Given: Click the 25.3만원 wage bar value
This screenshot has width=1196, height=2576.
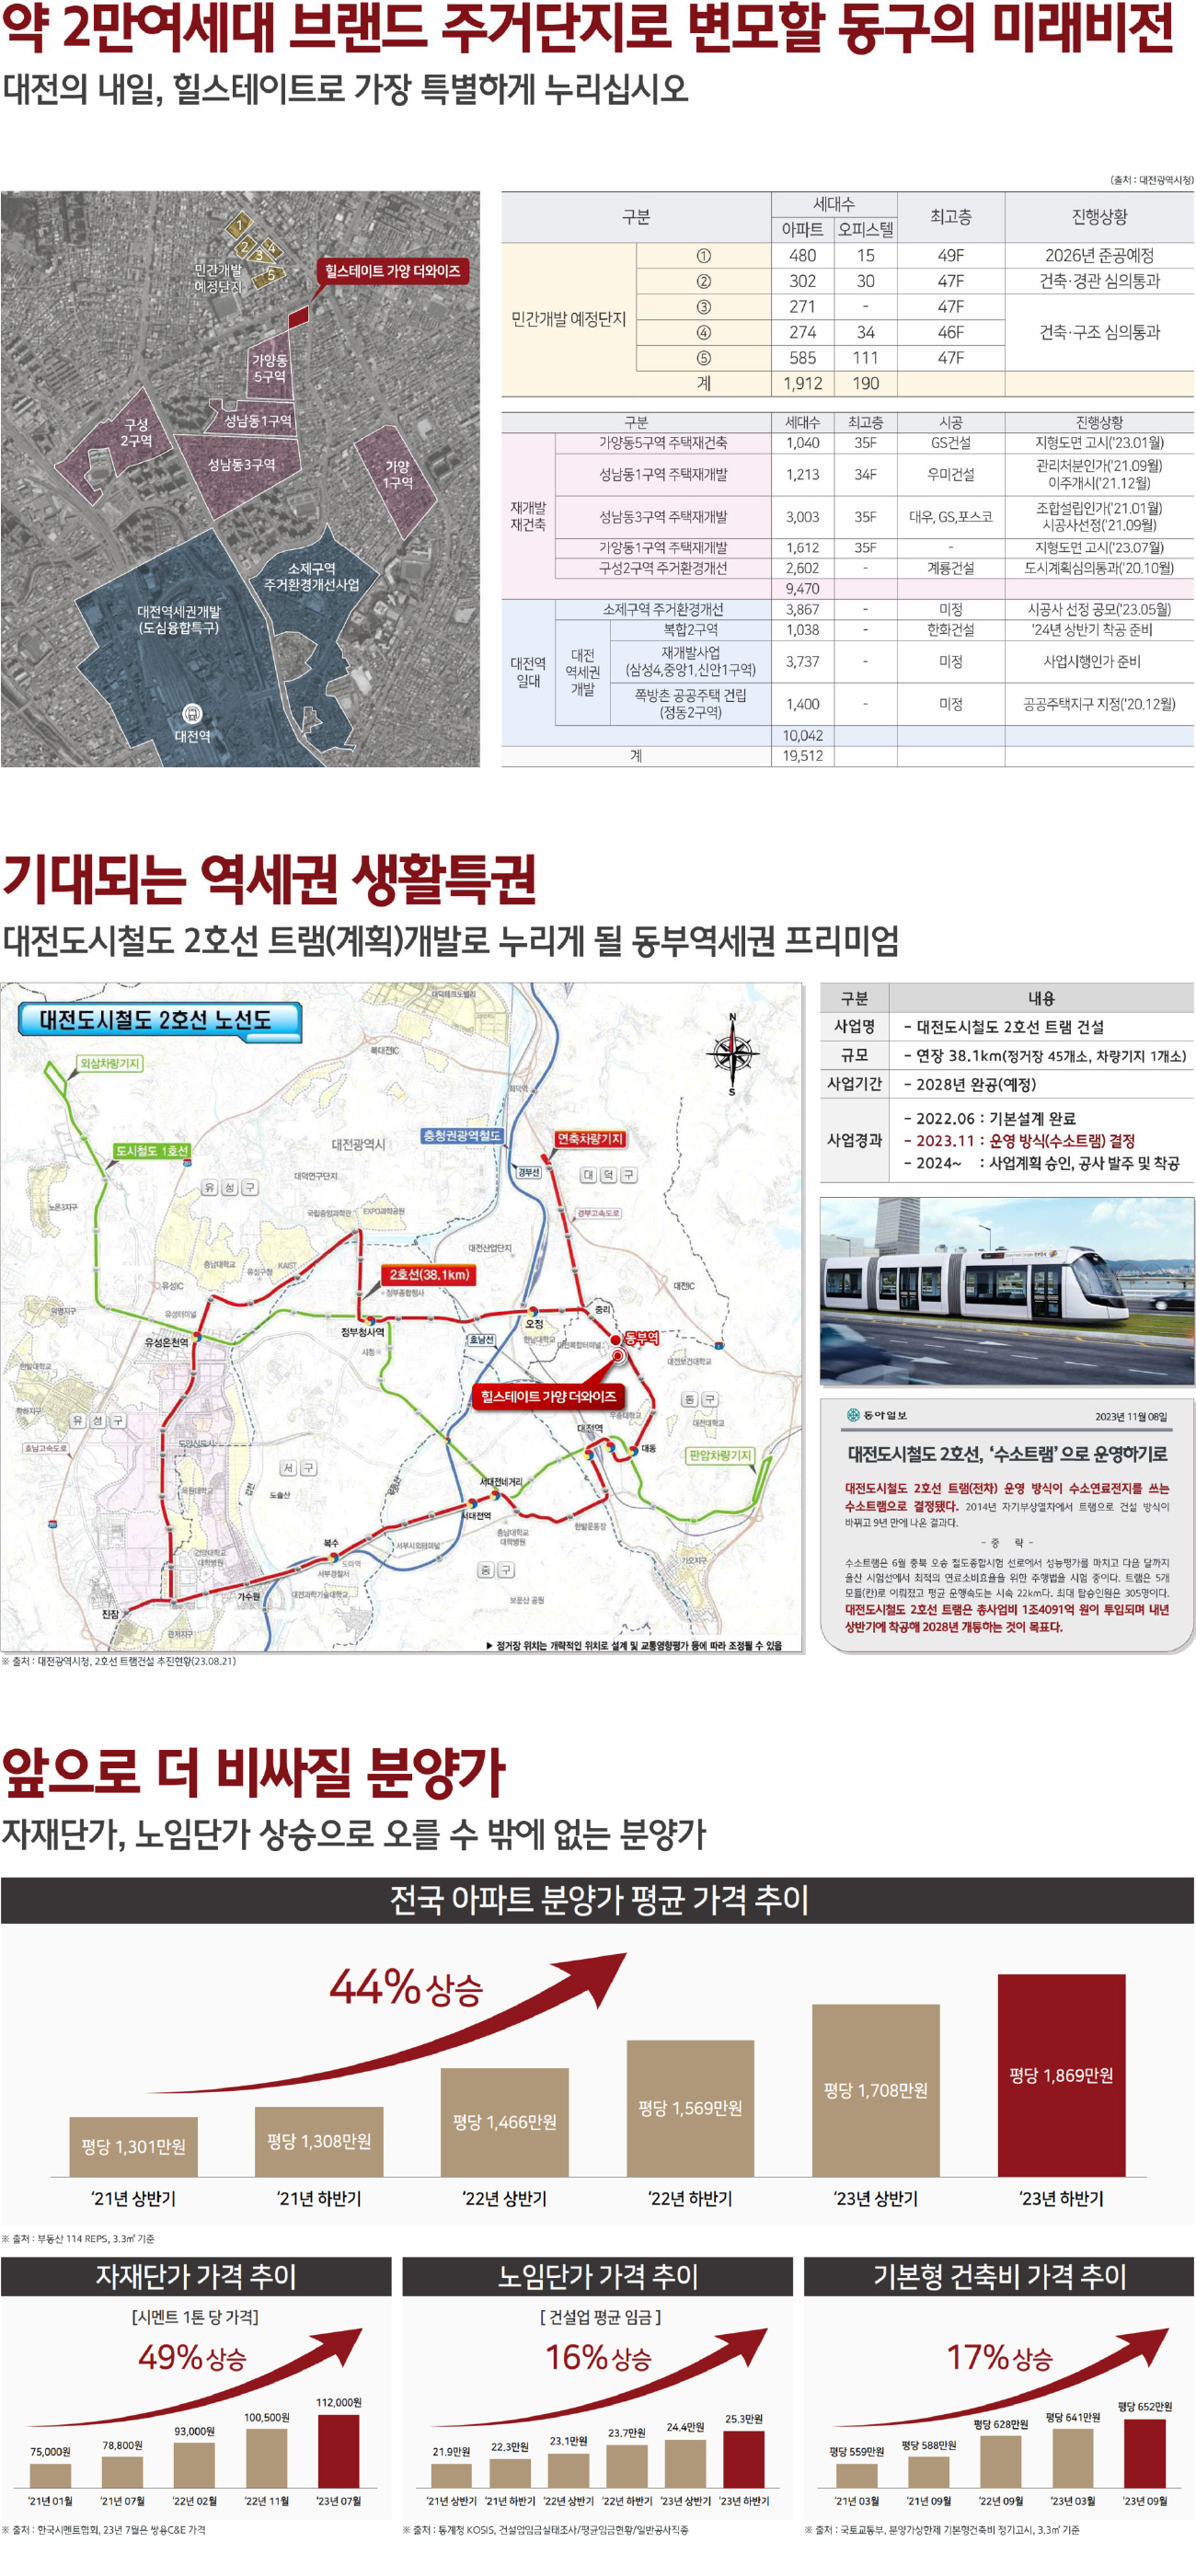Looking at the screenshot, I should coord(743,2419).
